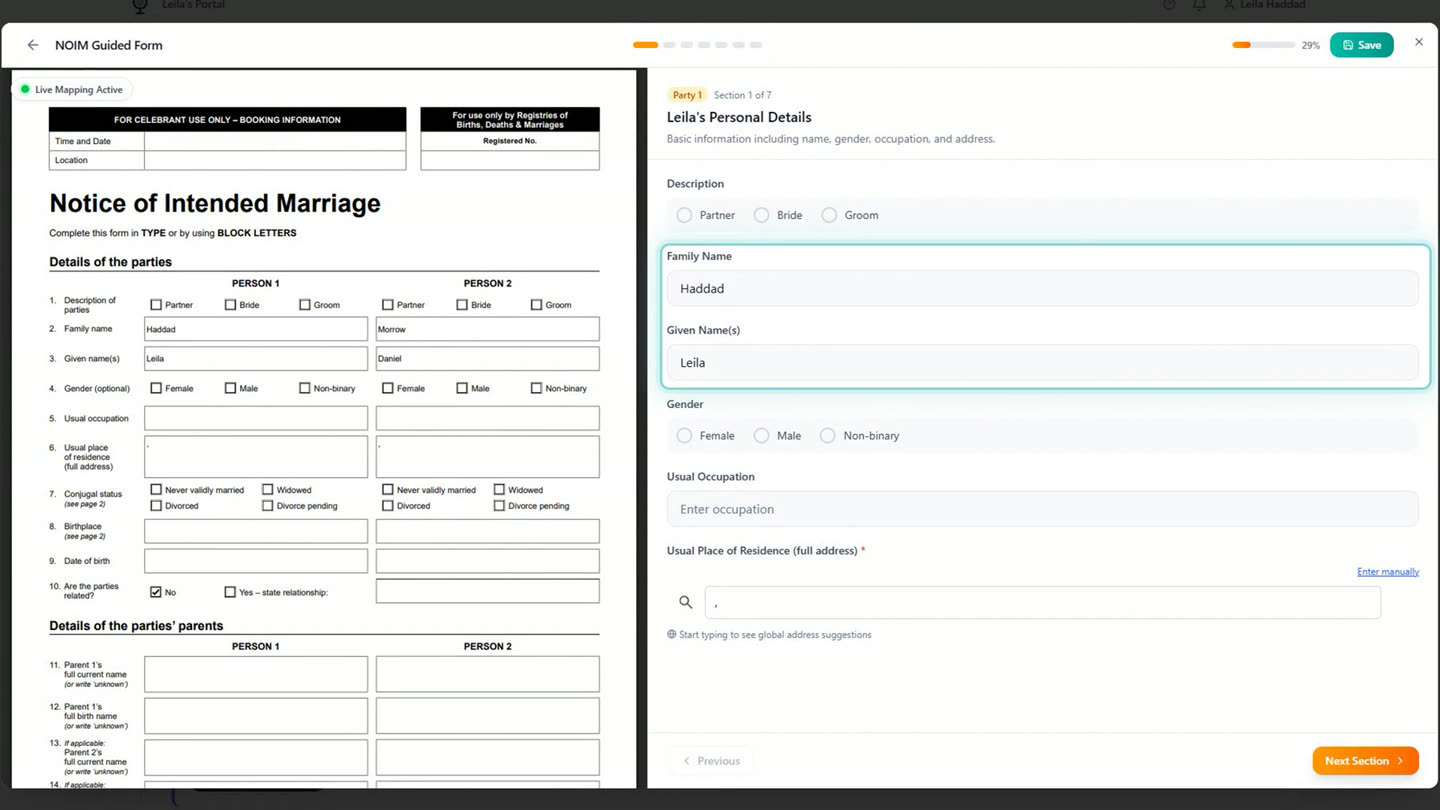This screenshot has height=810, width=1440.
Task: Click the Time and Date booking field
Action: (x=275, y=141)
